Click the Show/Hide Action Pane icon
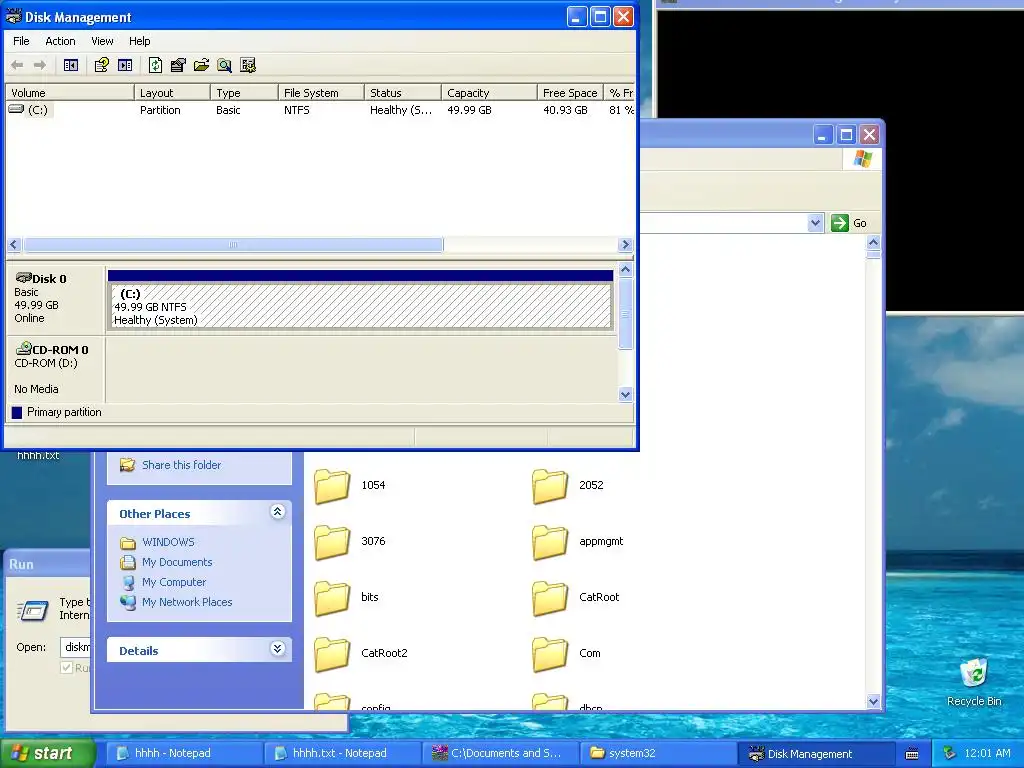Image resolution: width=1024 pixels, height=768 pixels. pyautogui.click(x=125, y=65)
